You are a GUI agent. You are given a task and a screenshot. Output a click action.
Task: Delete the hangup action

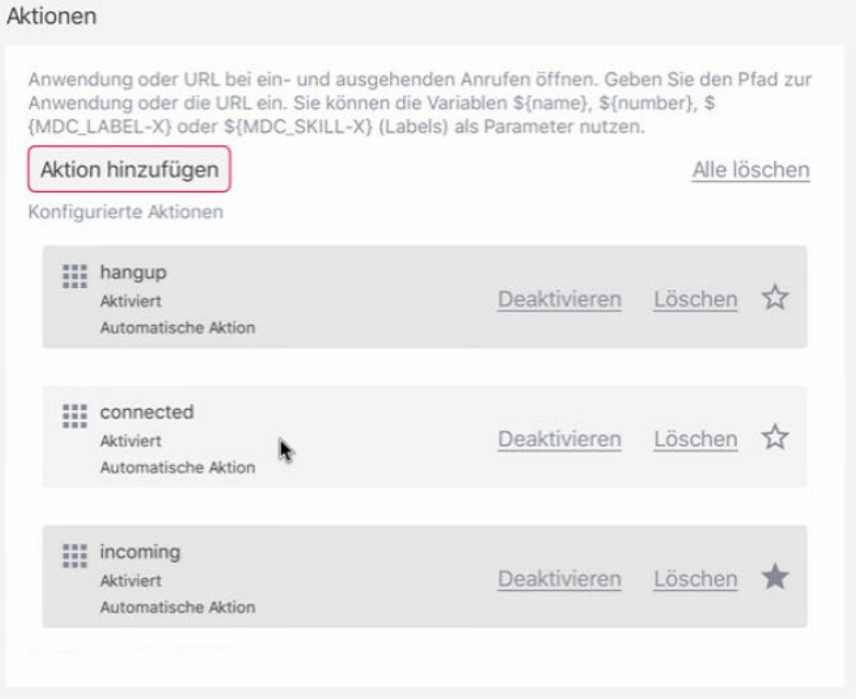coord(696,299)
